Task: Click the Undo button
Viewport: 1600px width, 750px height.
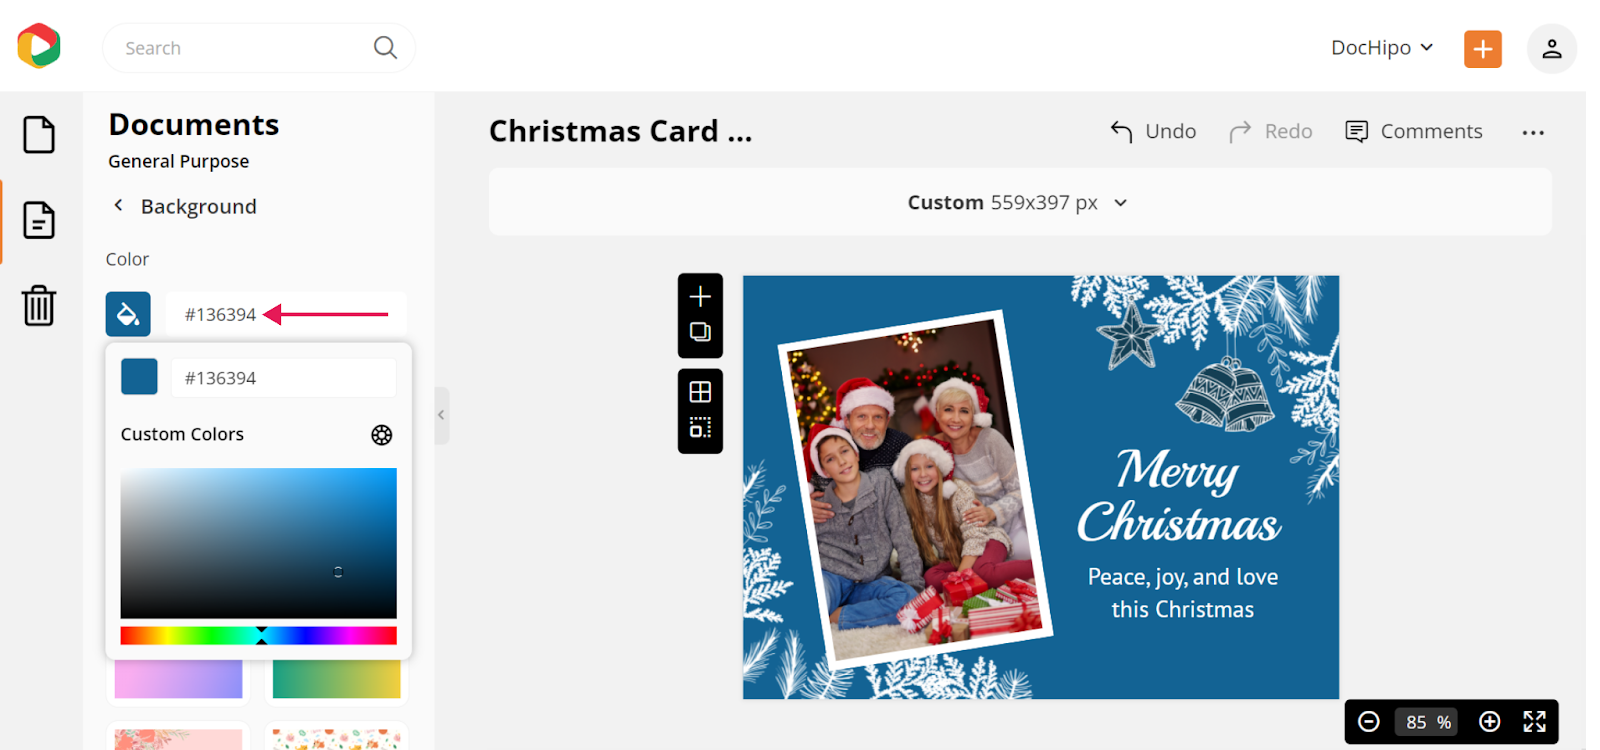Action: coord(1153,131)
